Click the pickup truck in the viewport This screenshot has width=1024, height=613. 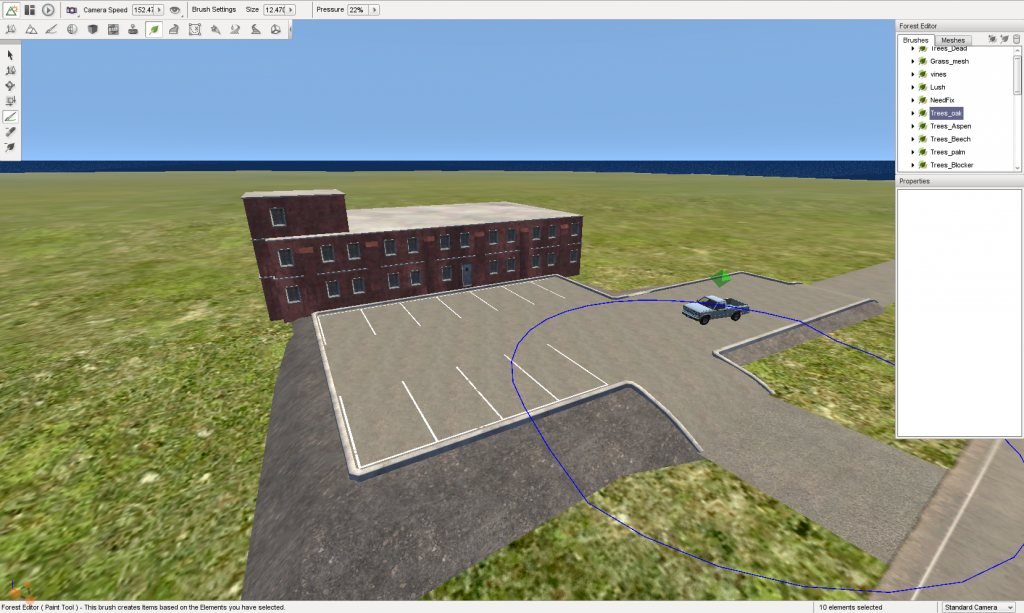coord(715,309)
